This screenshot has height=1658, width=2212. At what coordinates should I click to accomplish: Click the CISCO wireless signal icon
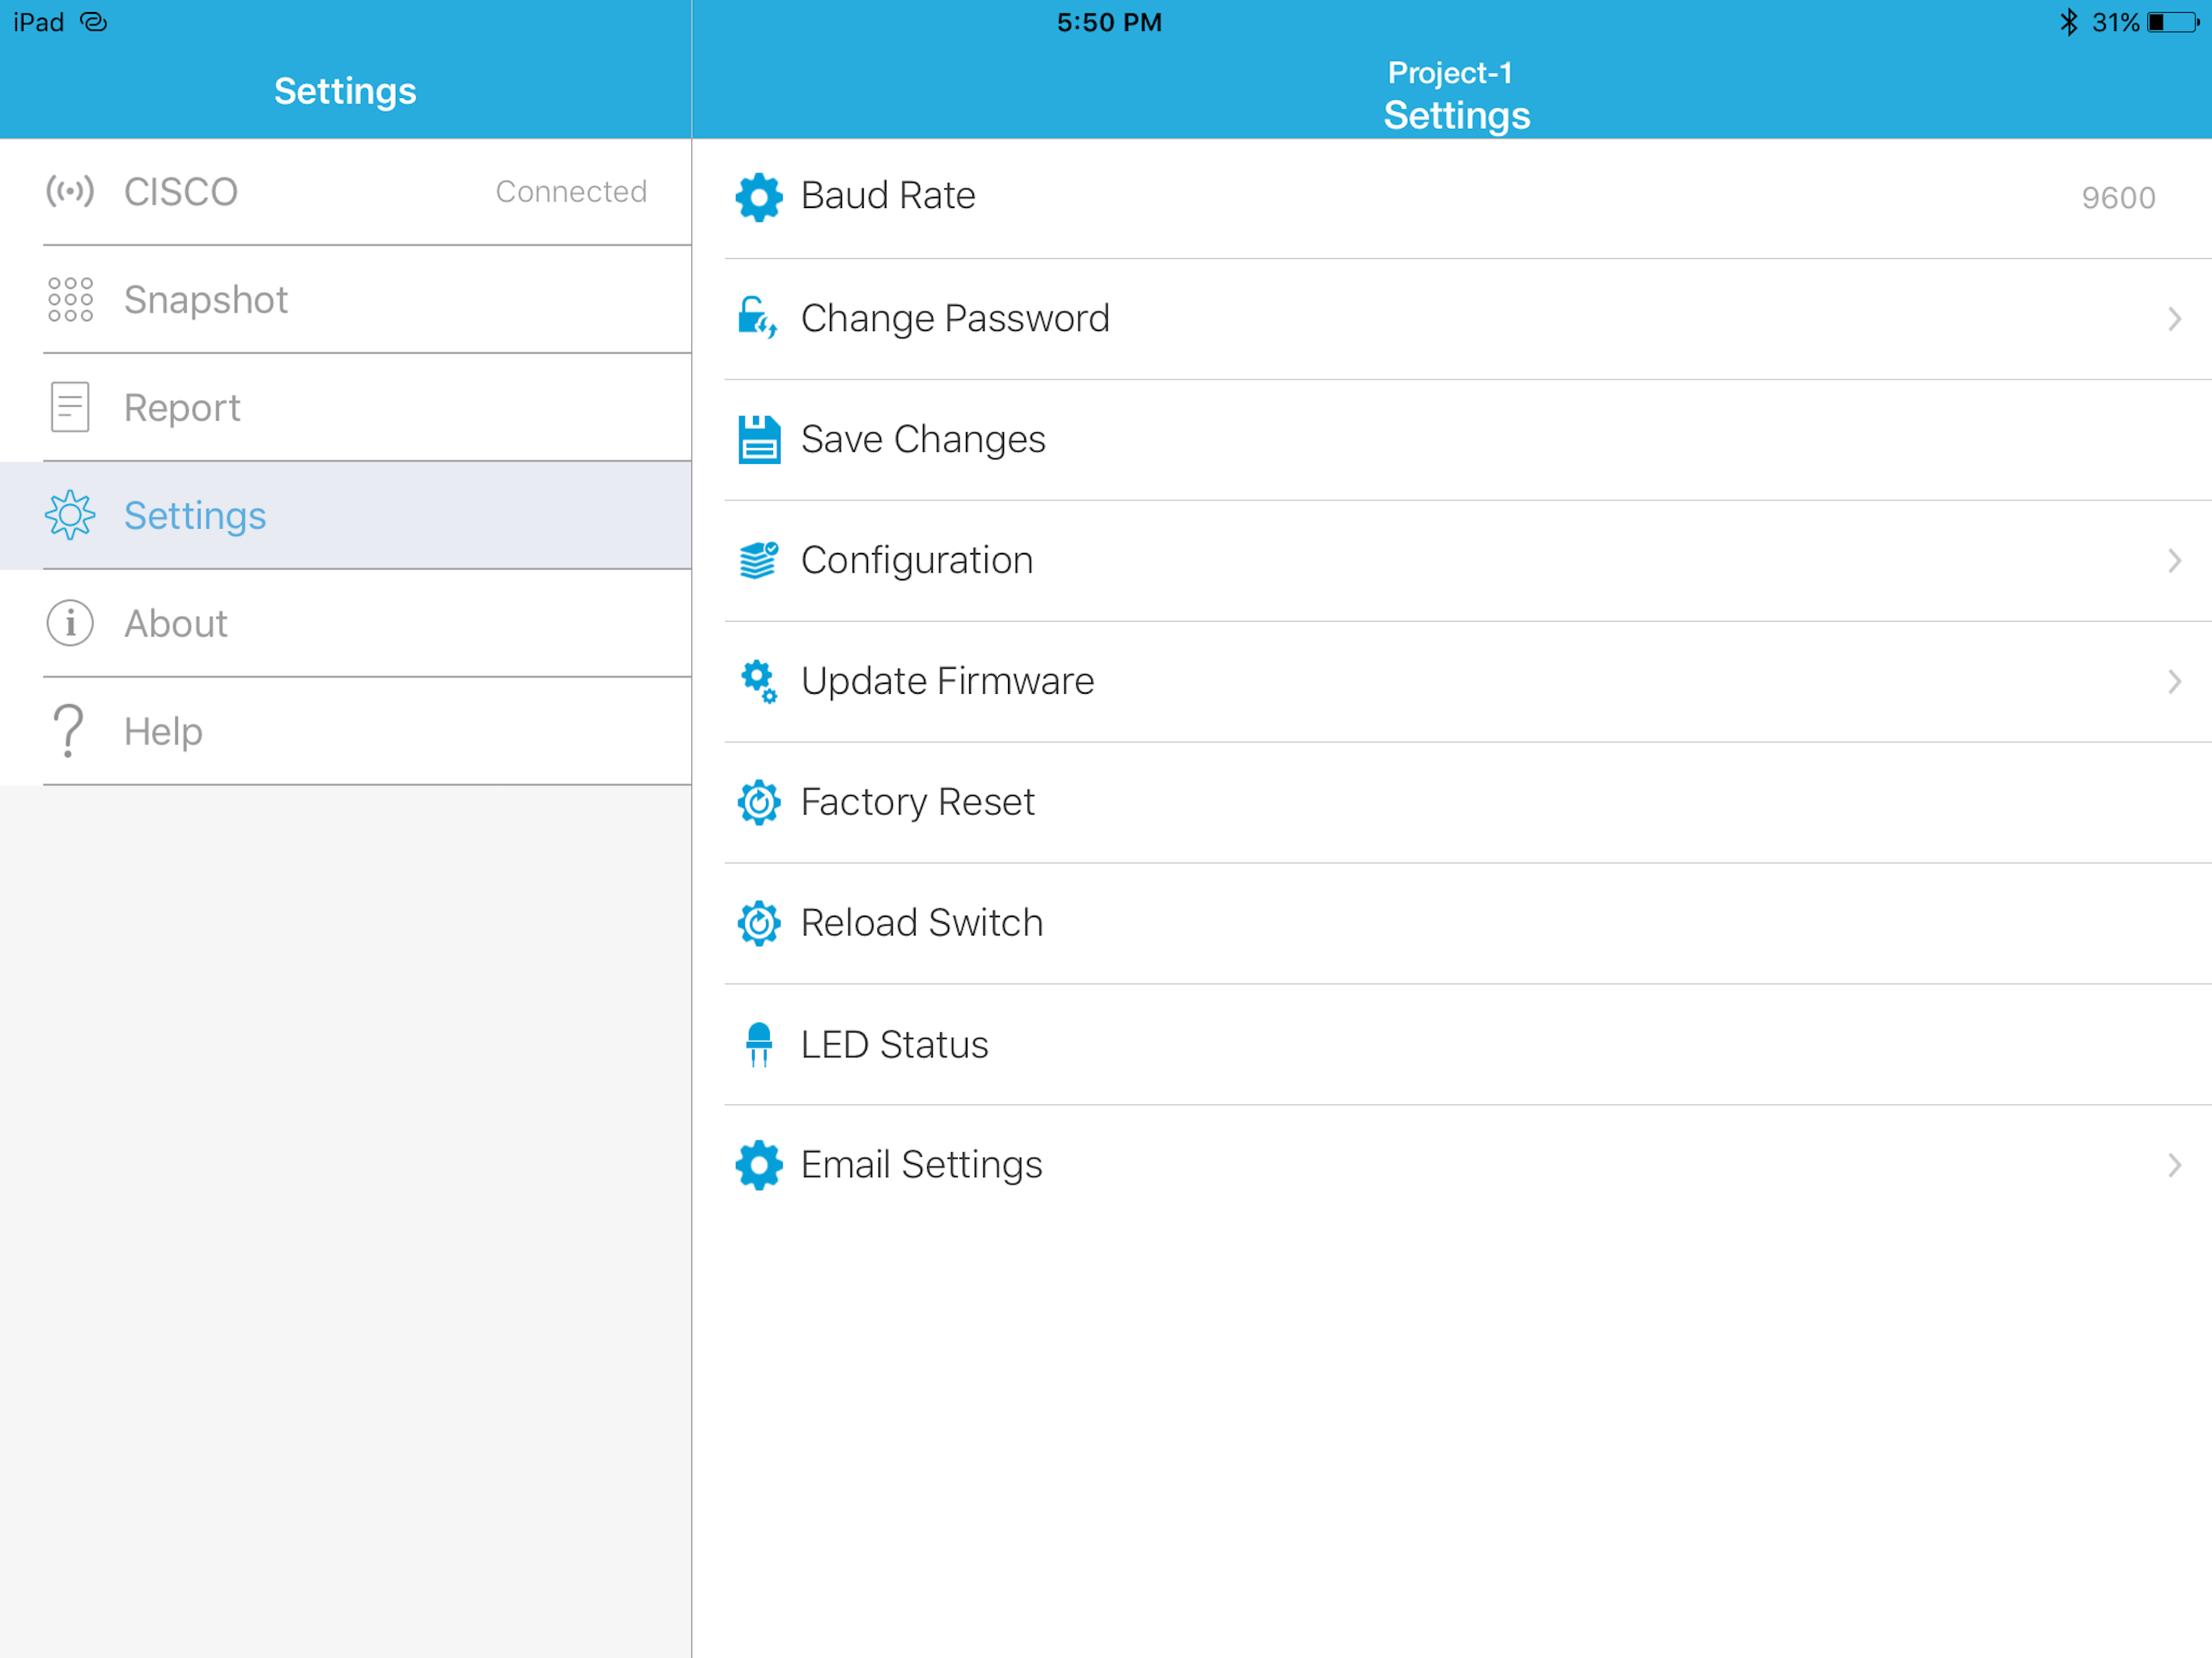[70, 191]
